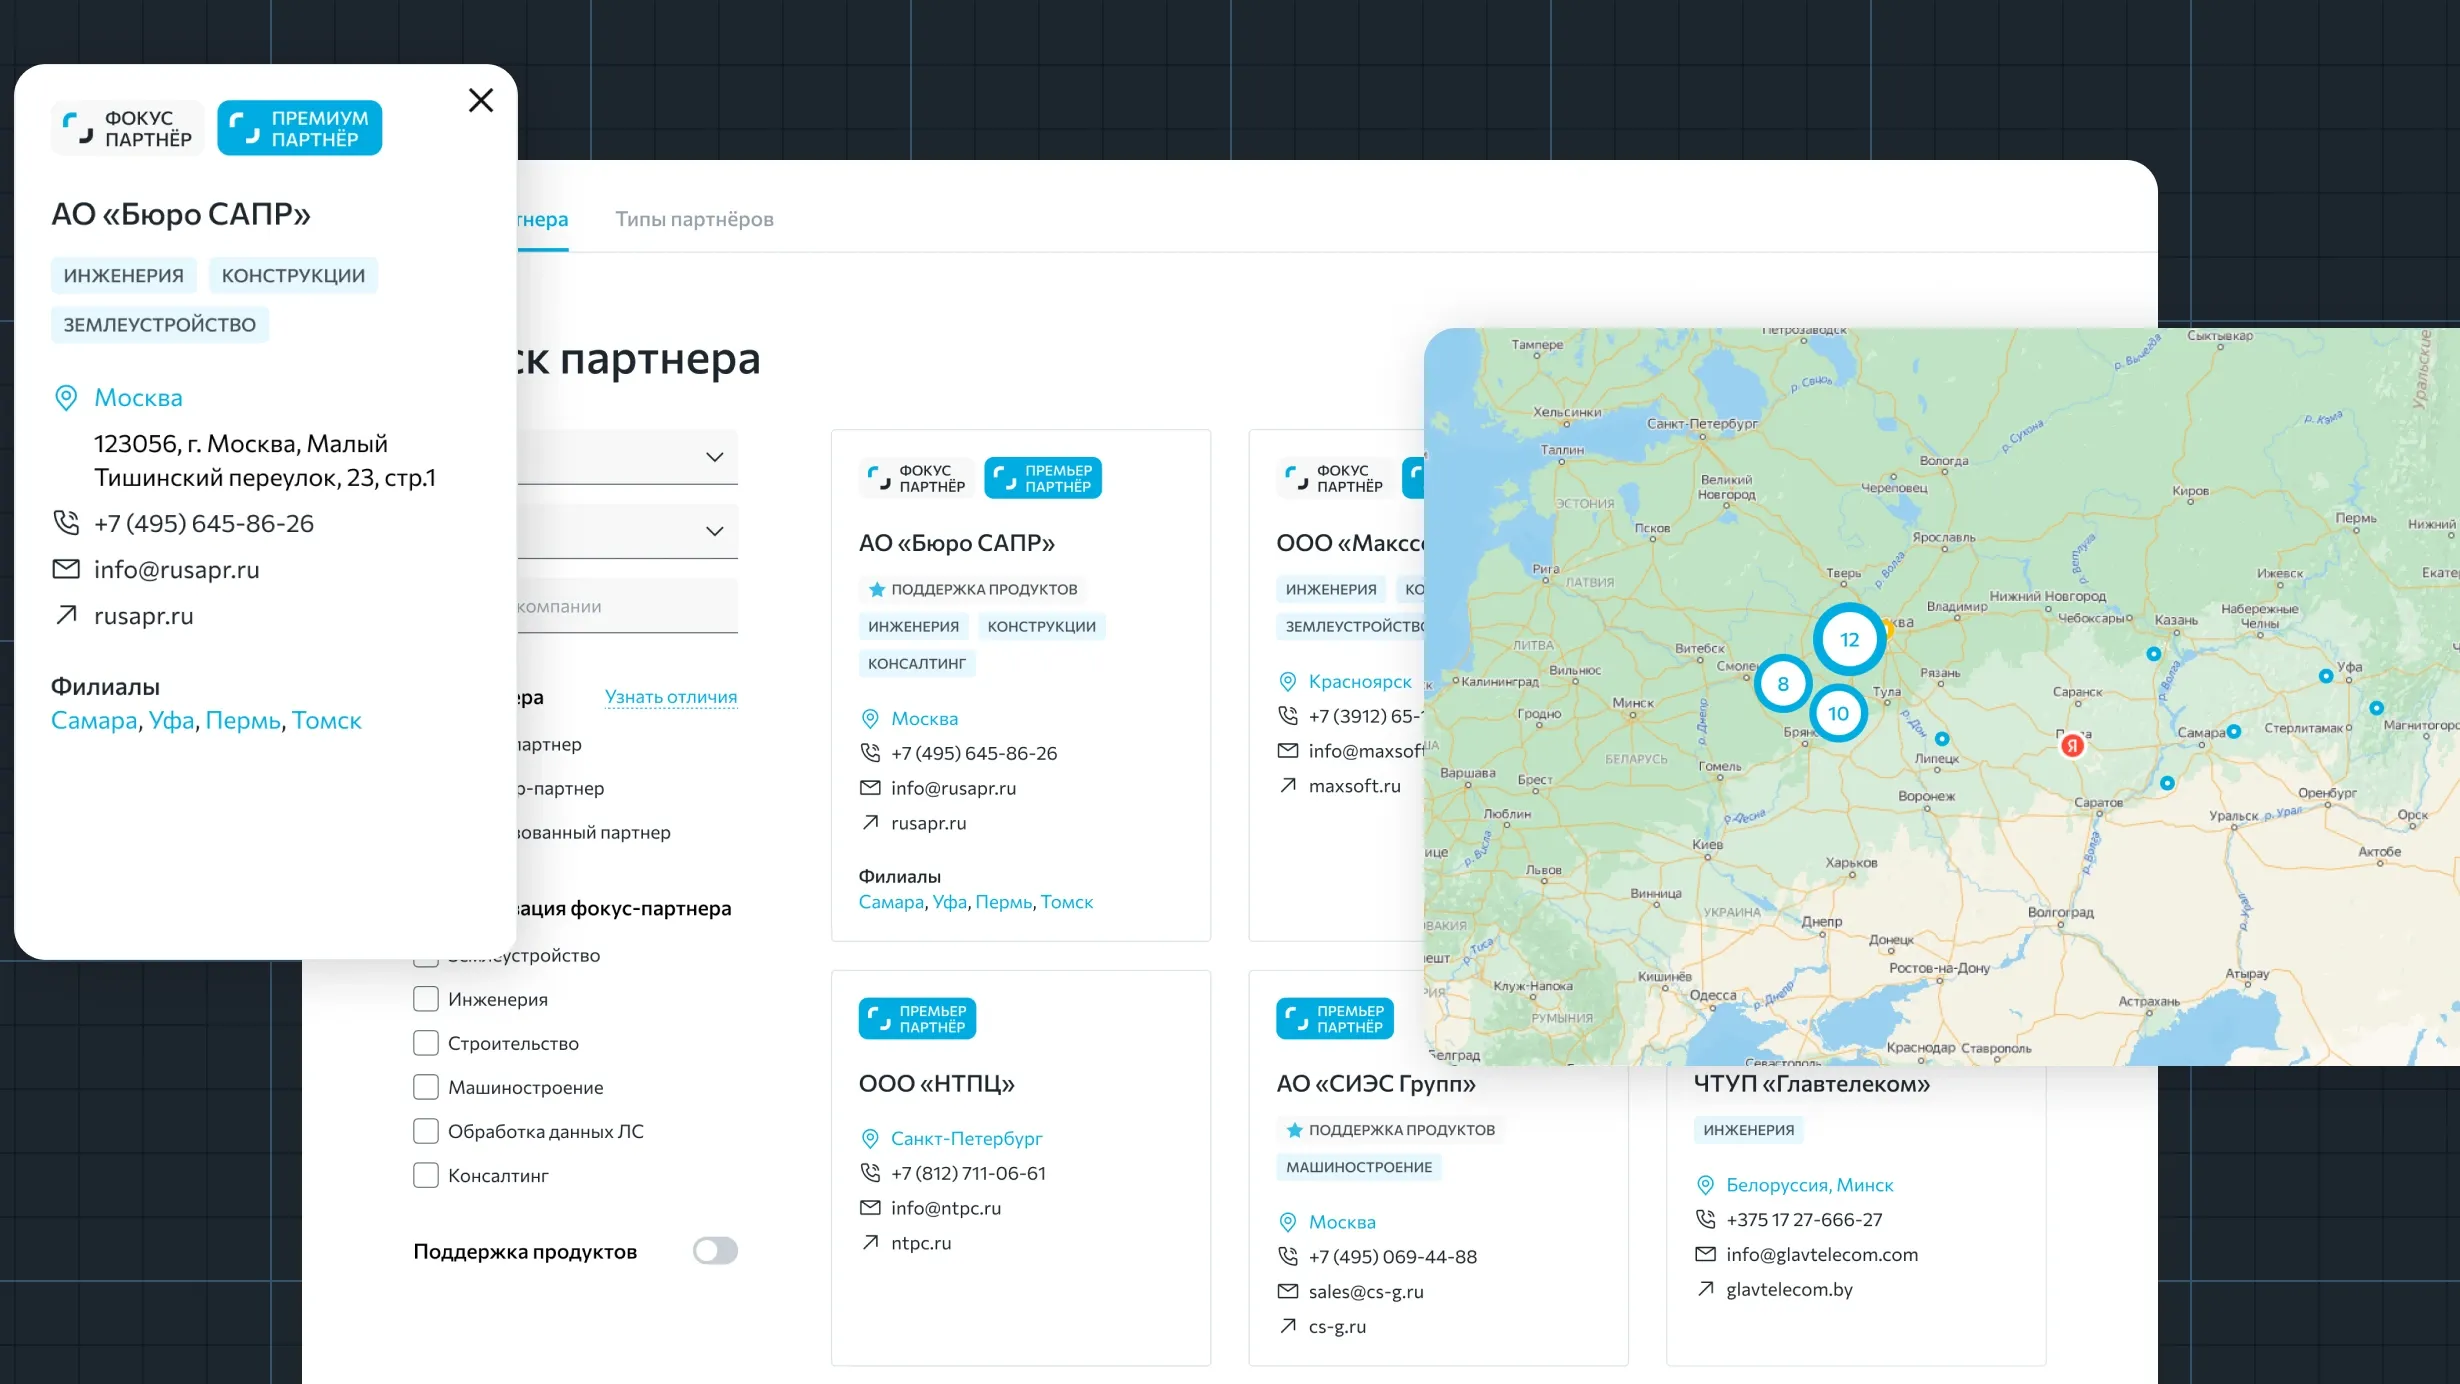Click the arrow icon beside cs-g.ru
Image resolution: width=2460 pixels, height=1384 pixels.
coord(1288,1326)
